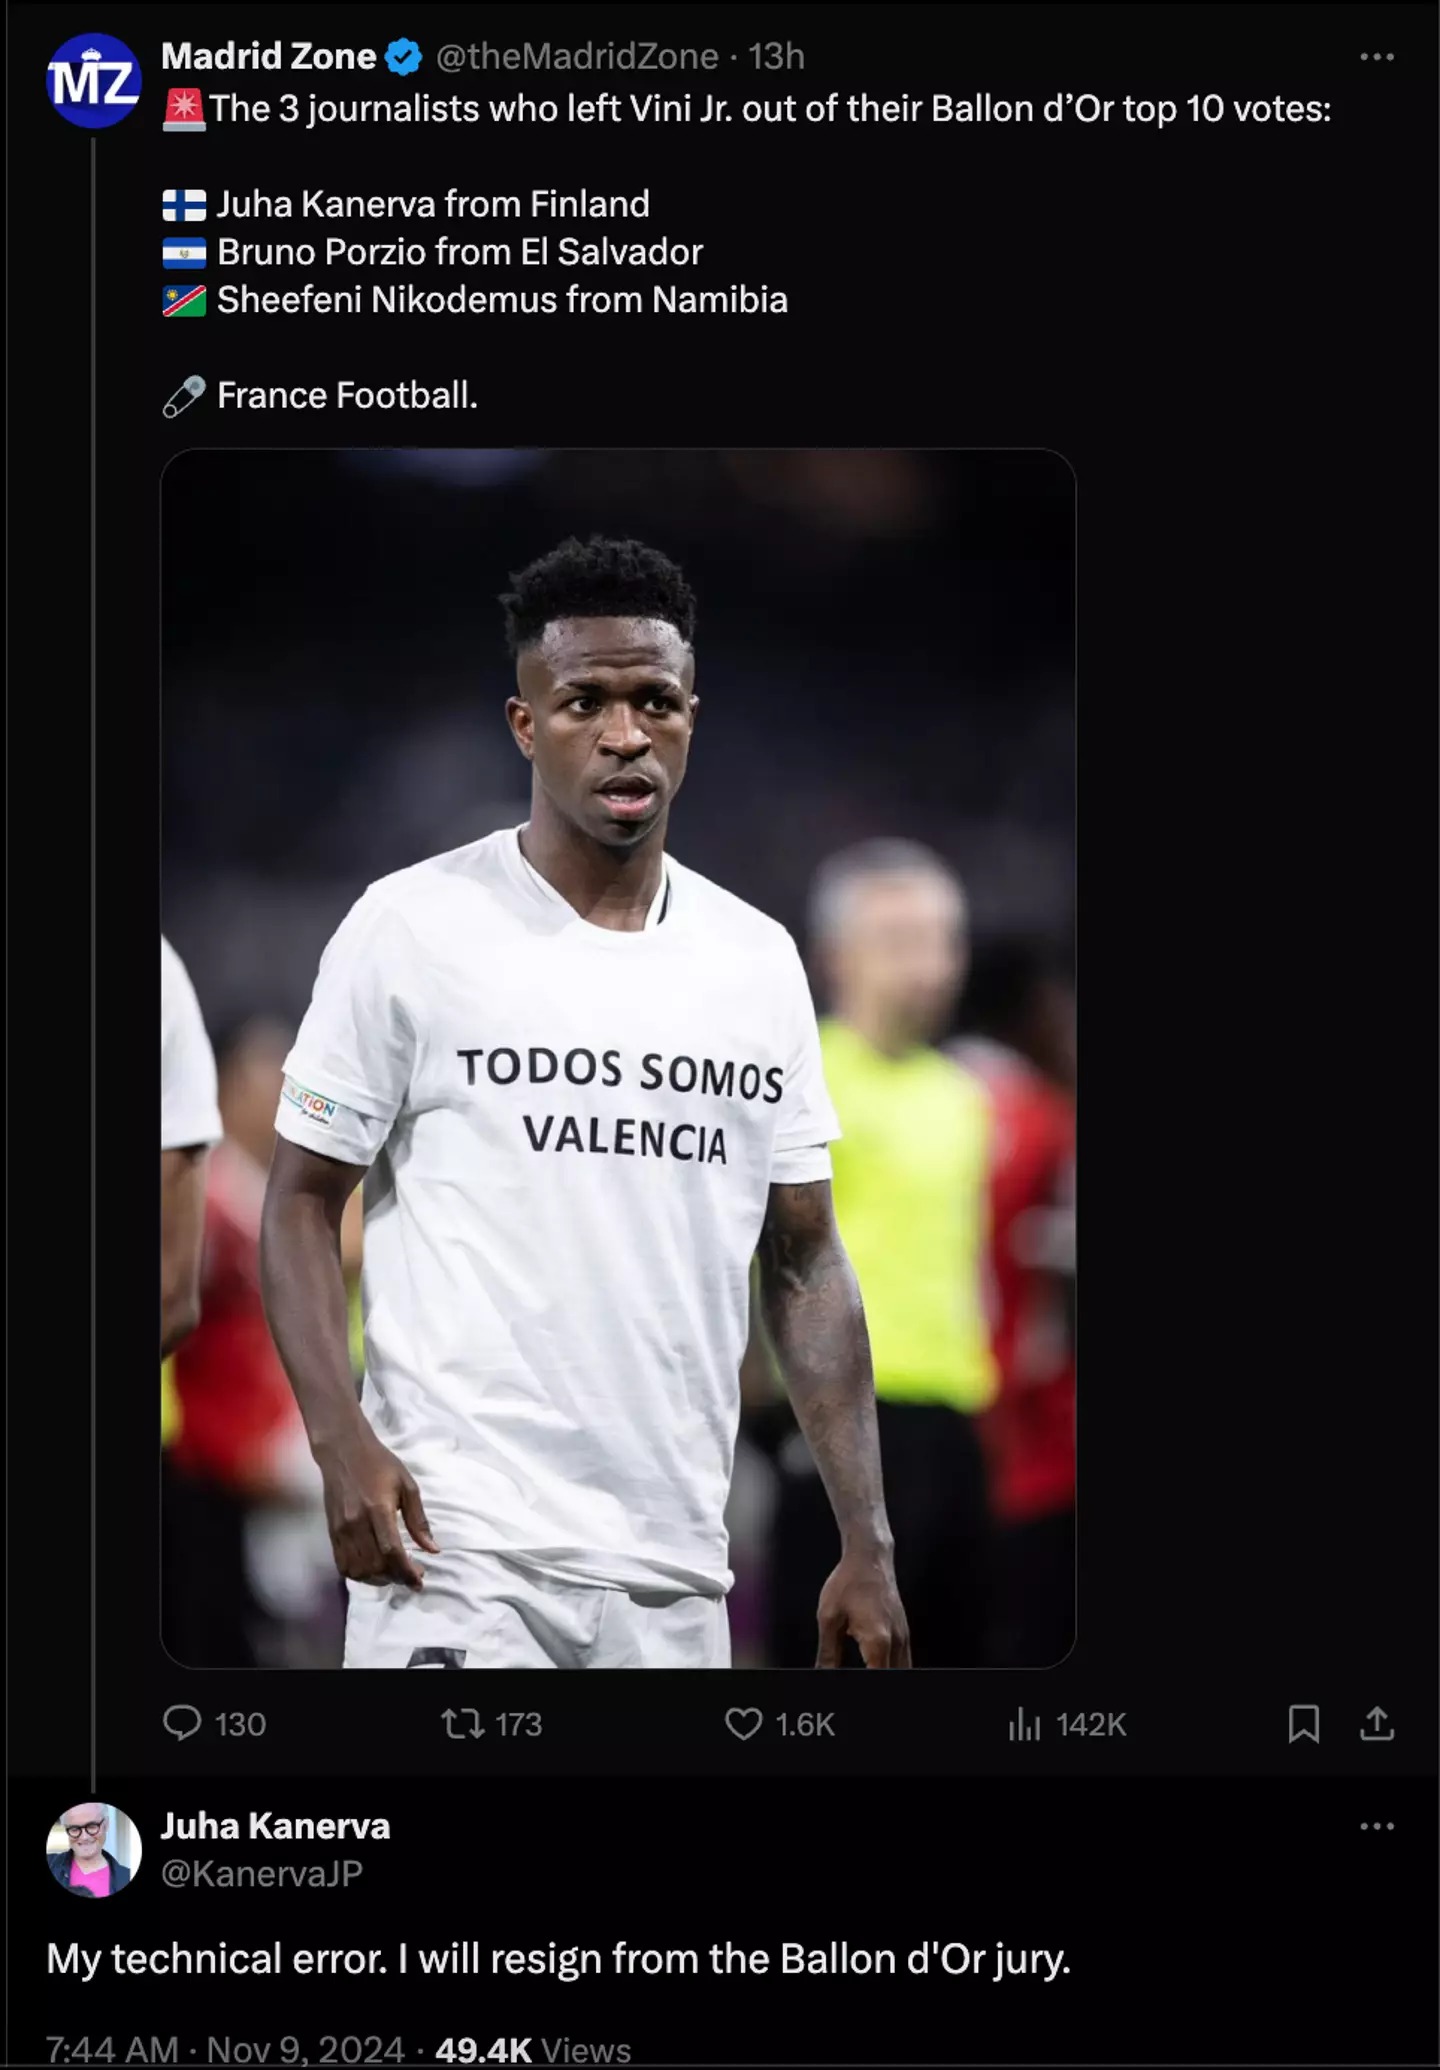Open the view analytics icon showing 142K

[x=1025, y=1723]
